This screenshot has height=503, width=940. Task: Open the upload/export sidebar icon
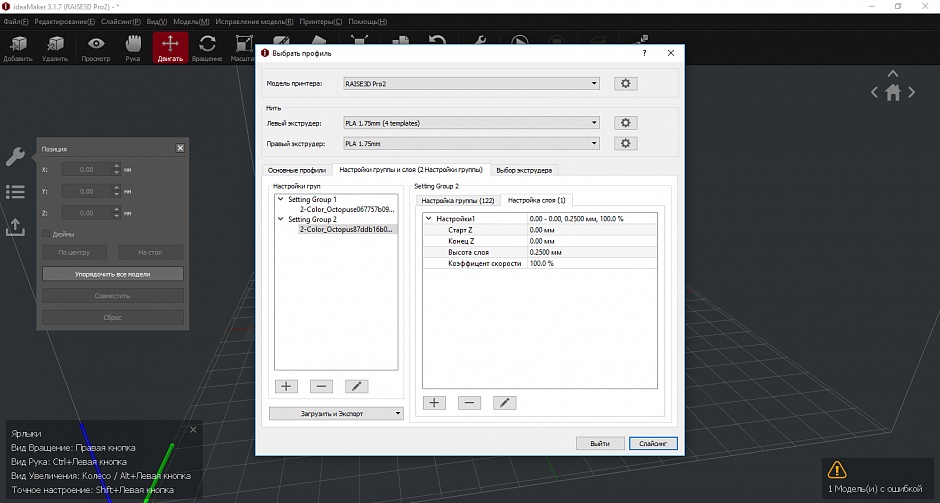coord(15,227)
